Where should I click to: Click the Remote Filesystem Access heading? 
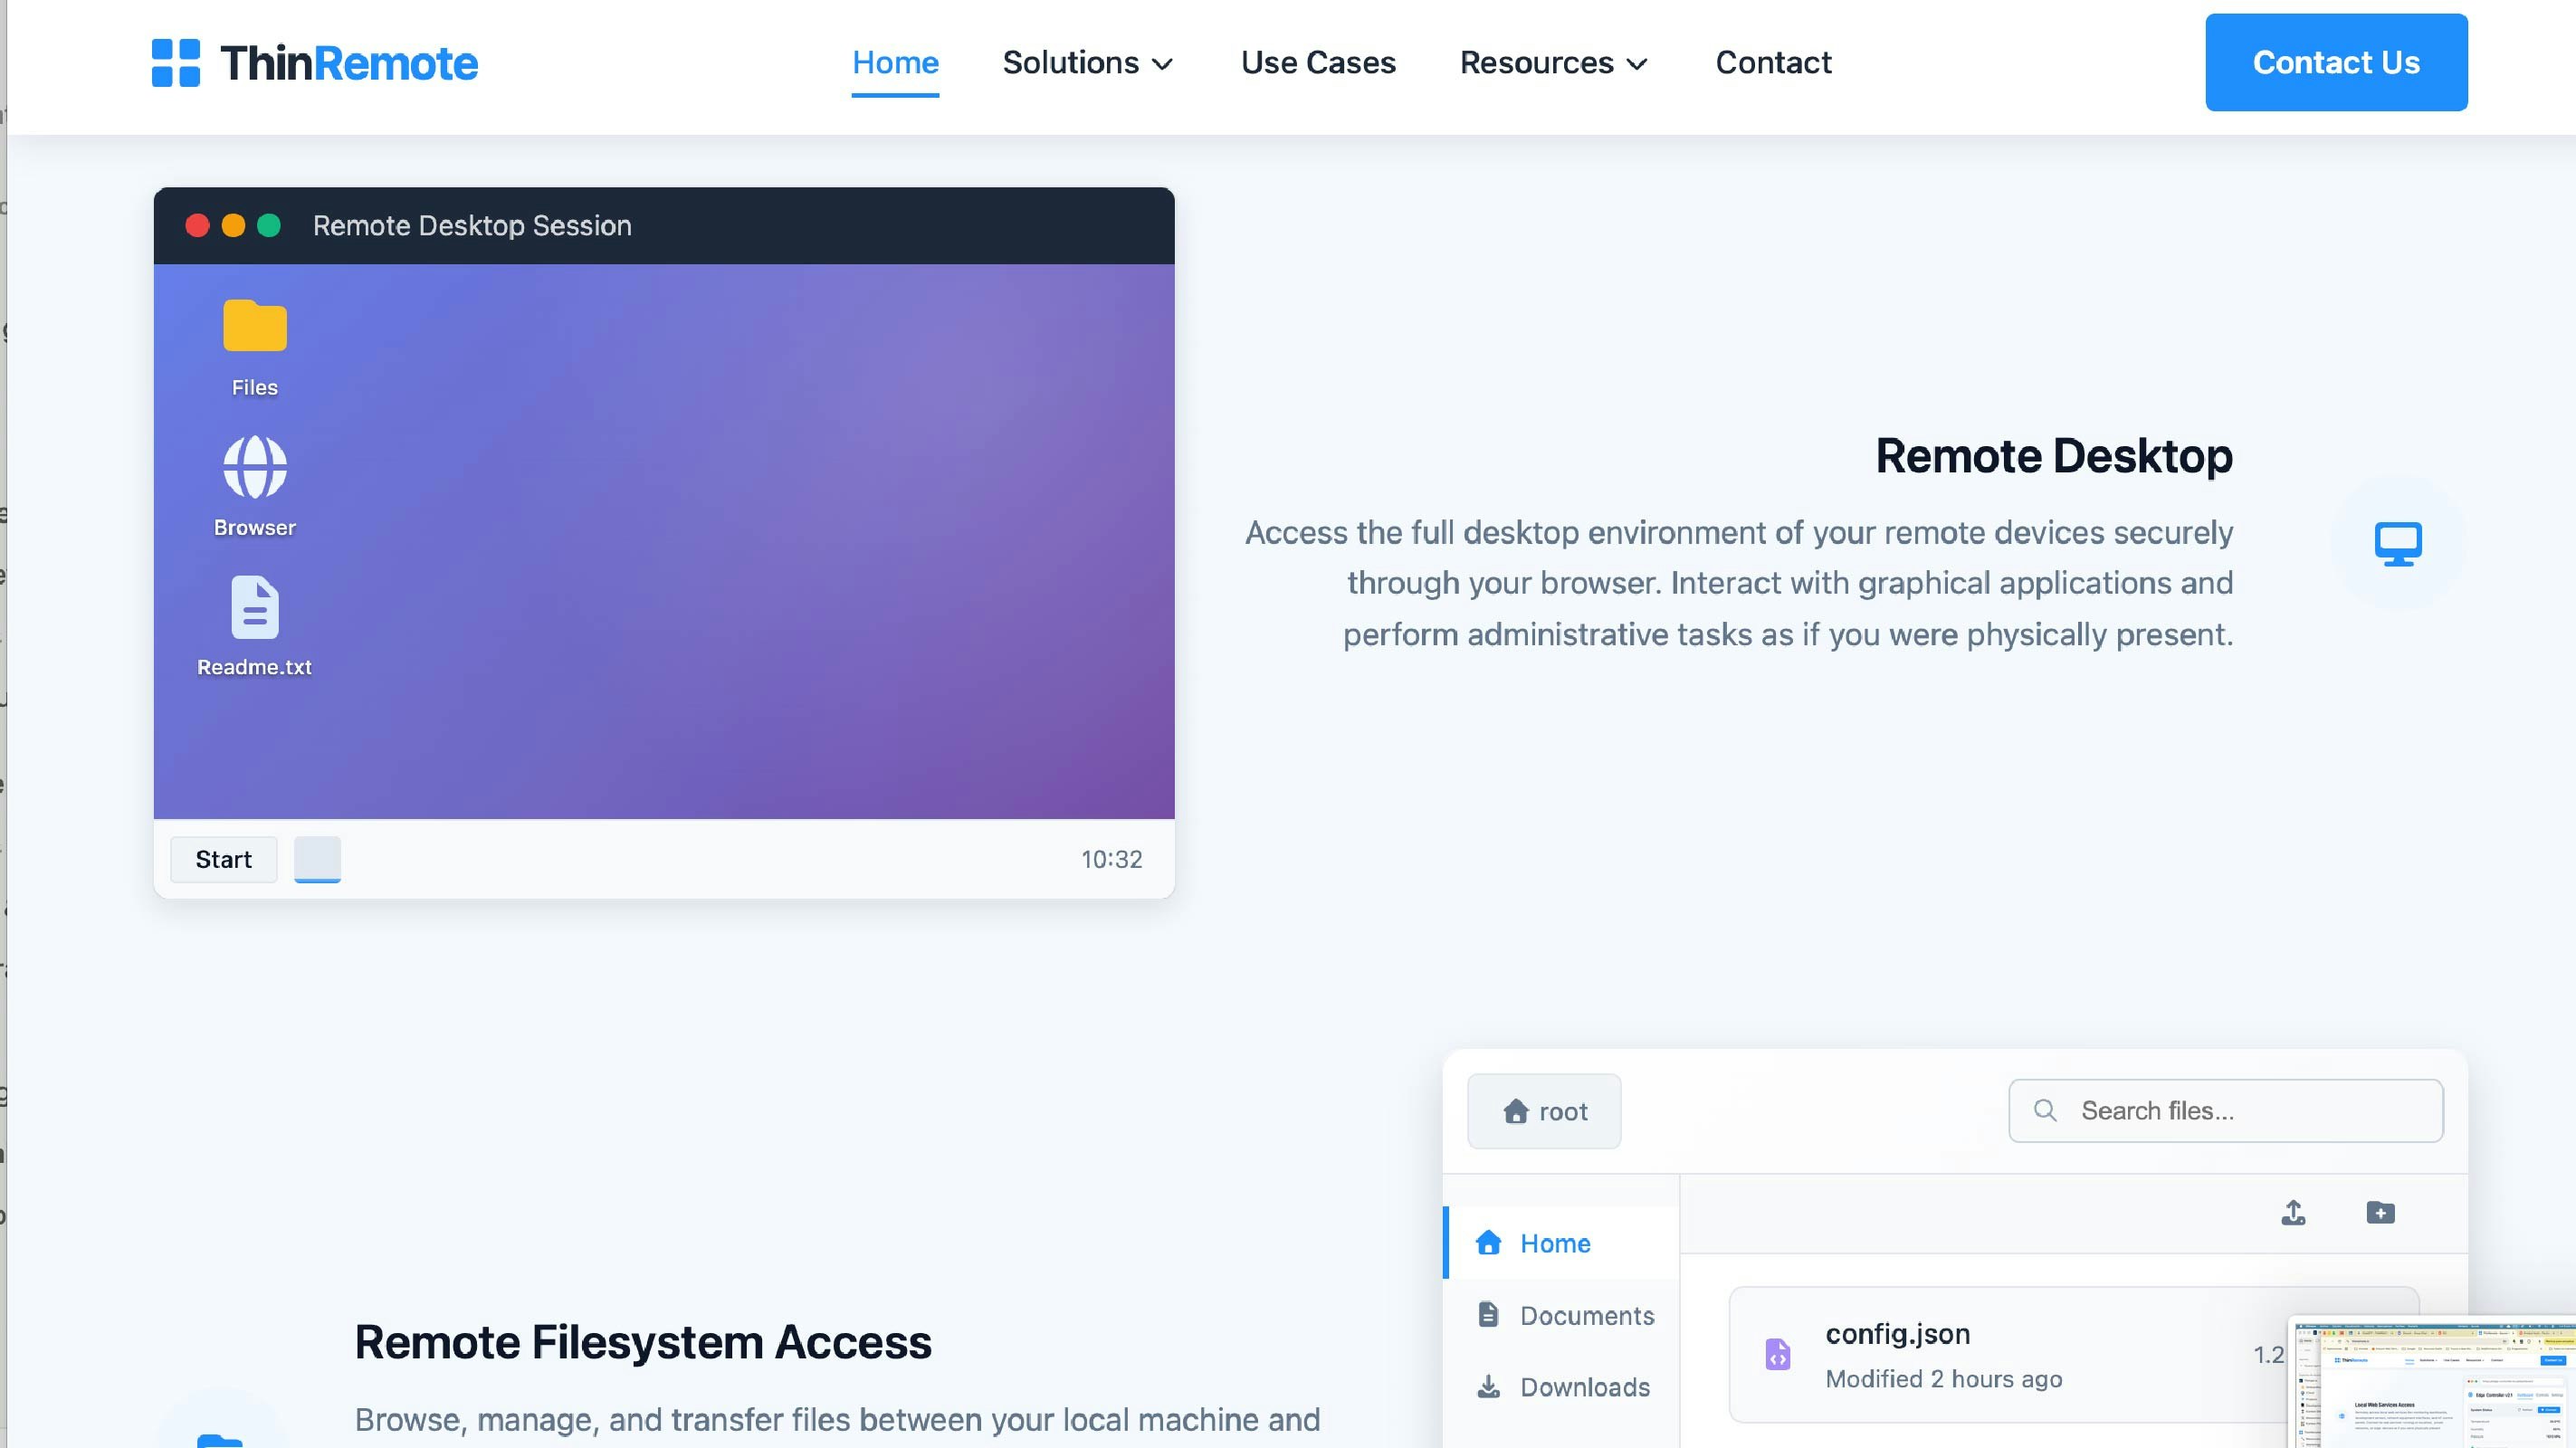click(643, 1342)
